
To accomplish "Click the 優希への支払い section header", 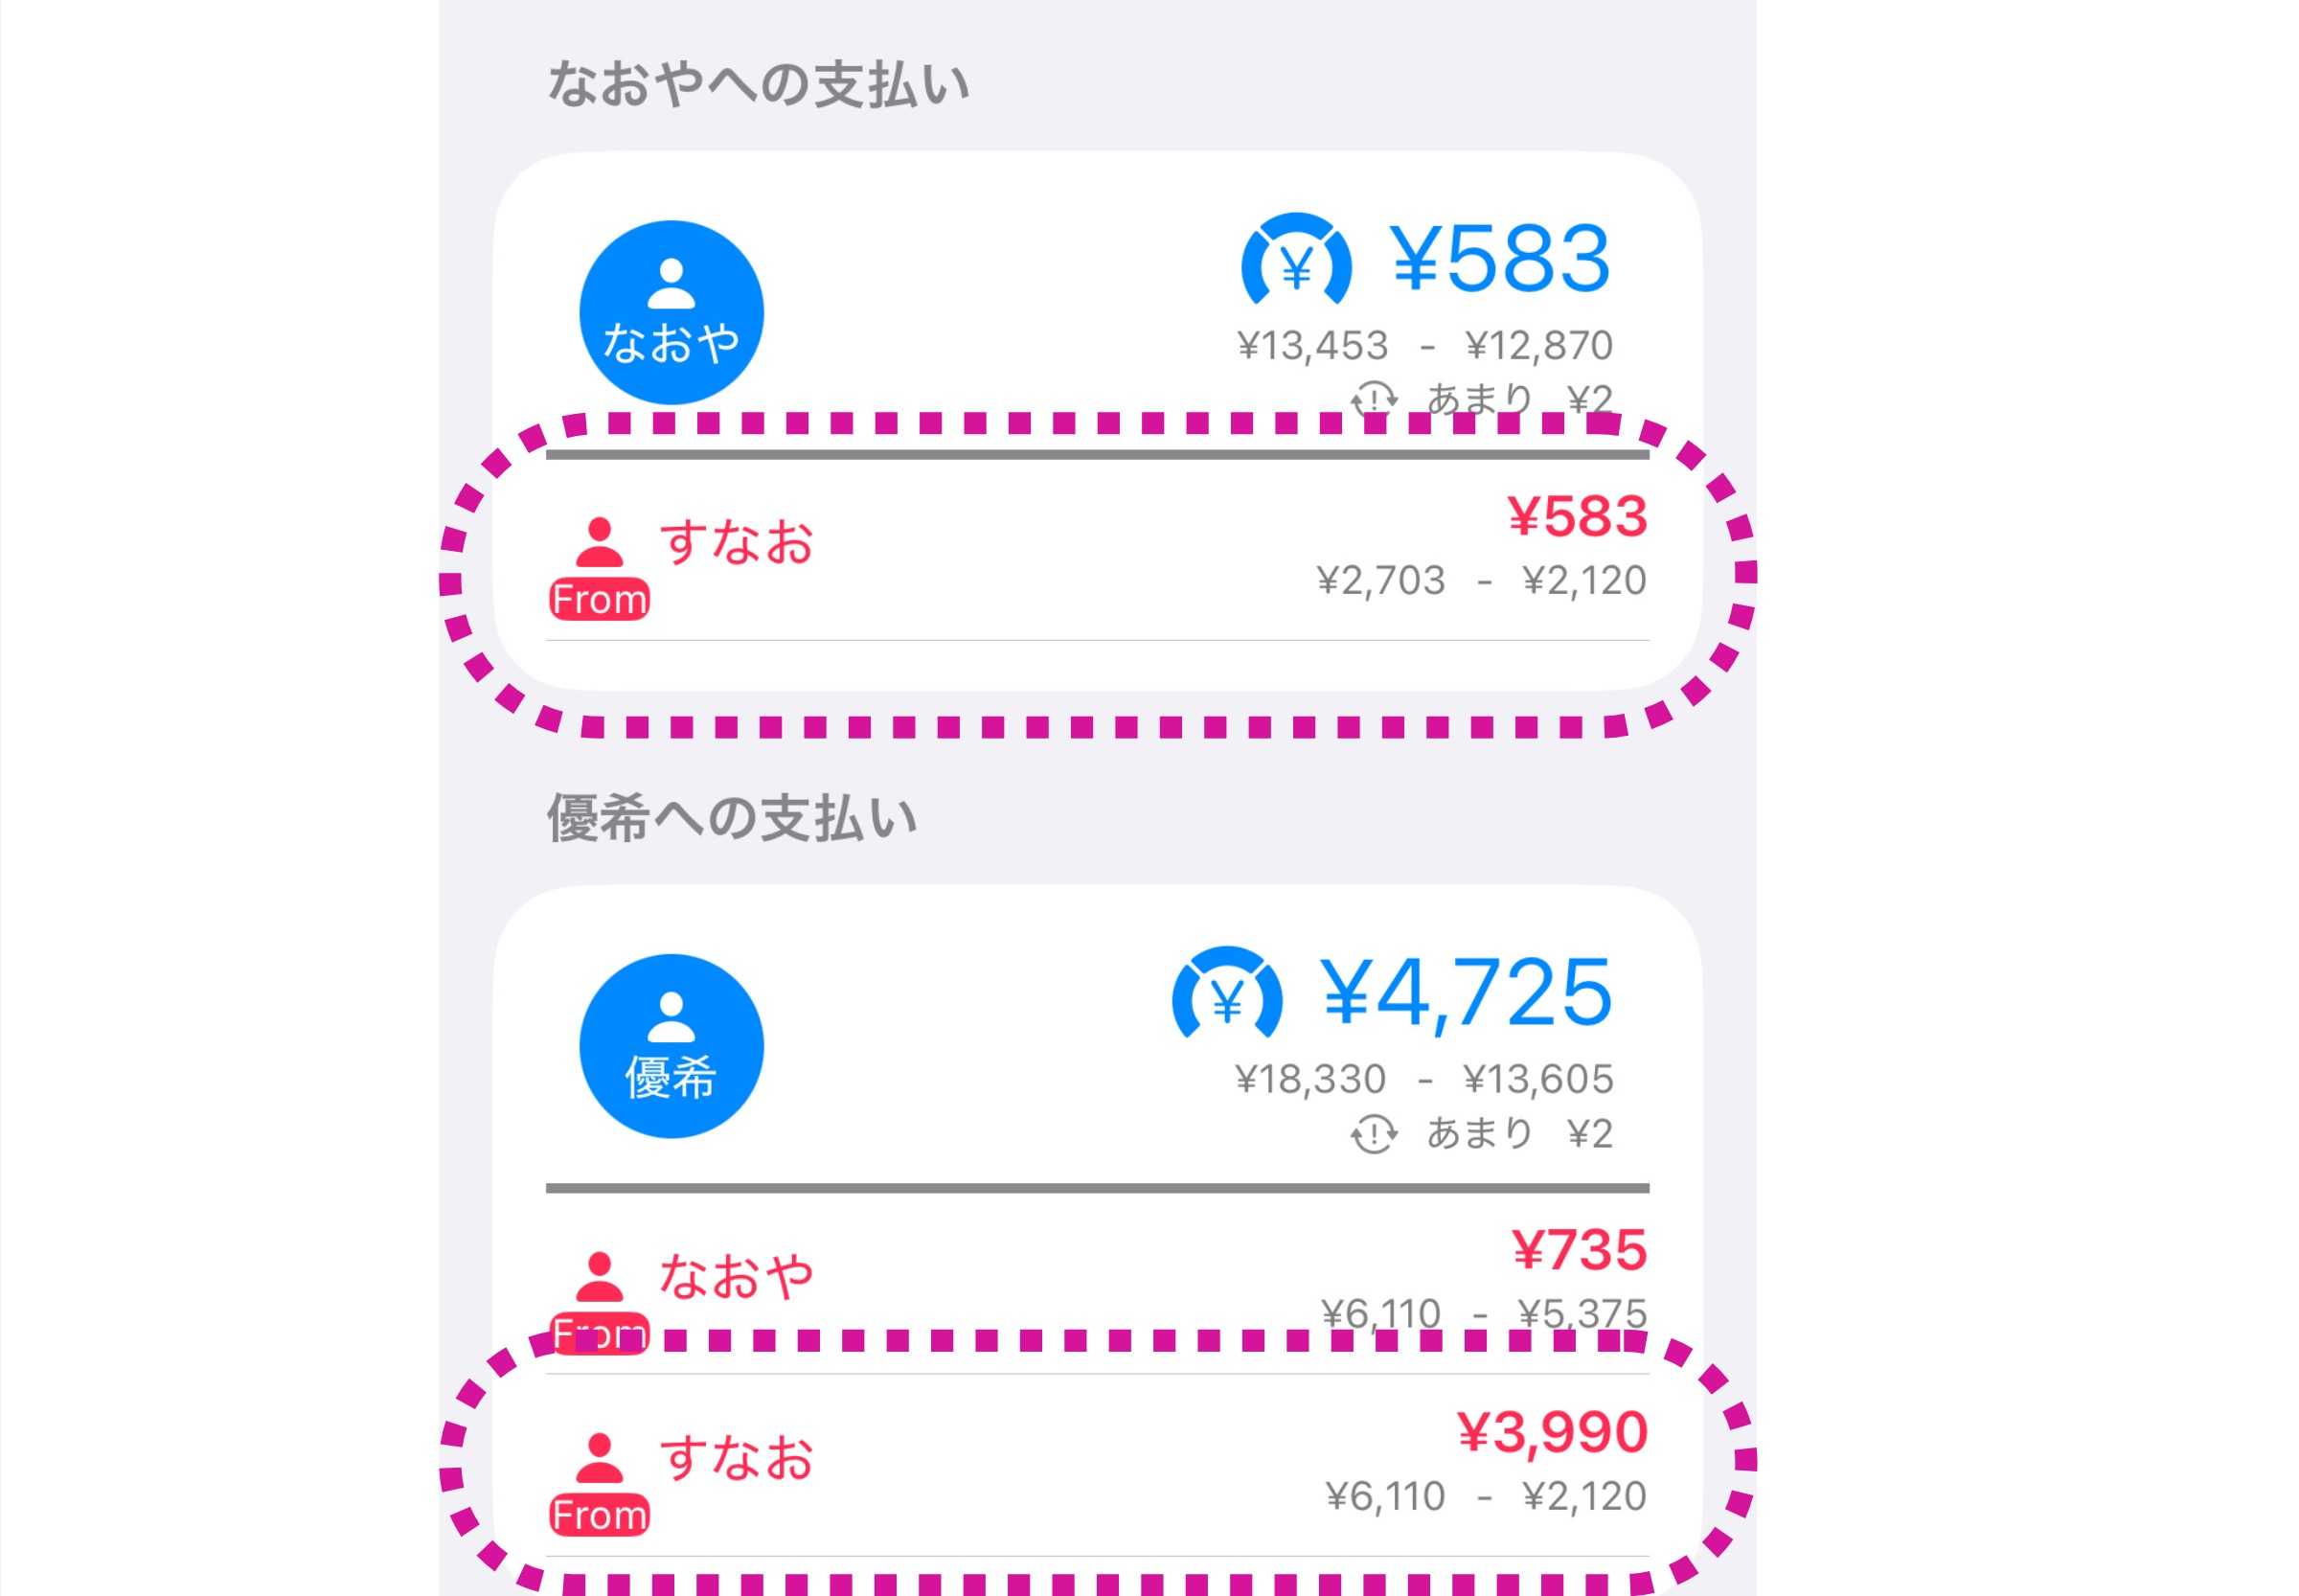I will 731,818.
